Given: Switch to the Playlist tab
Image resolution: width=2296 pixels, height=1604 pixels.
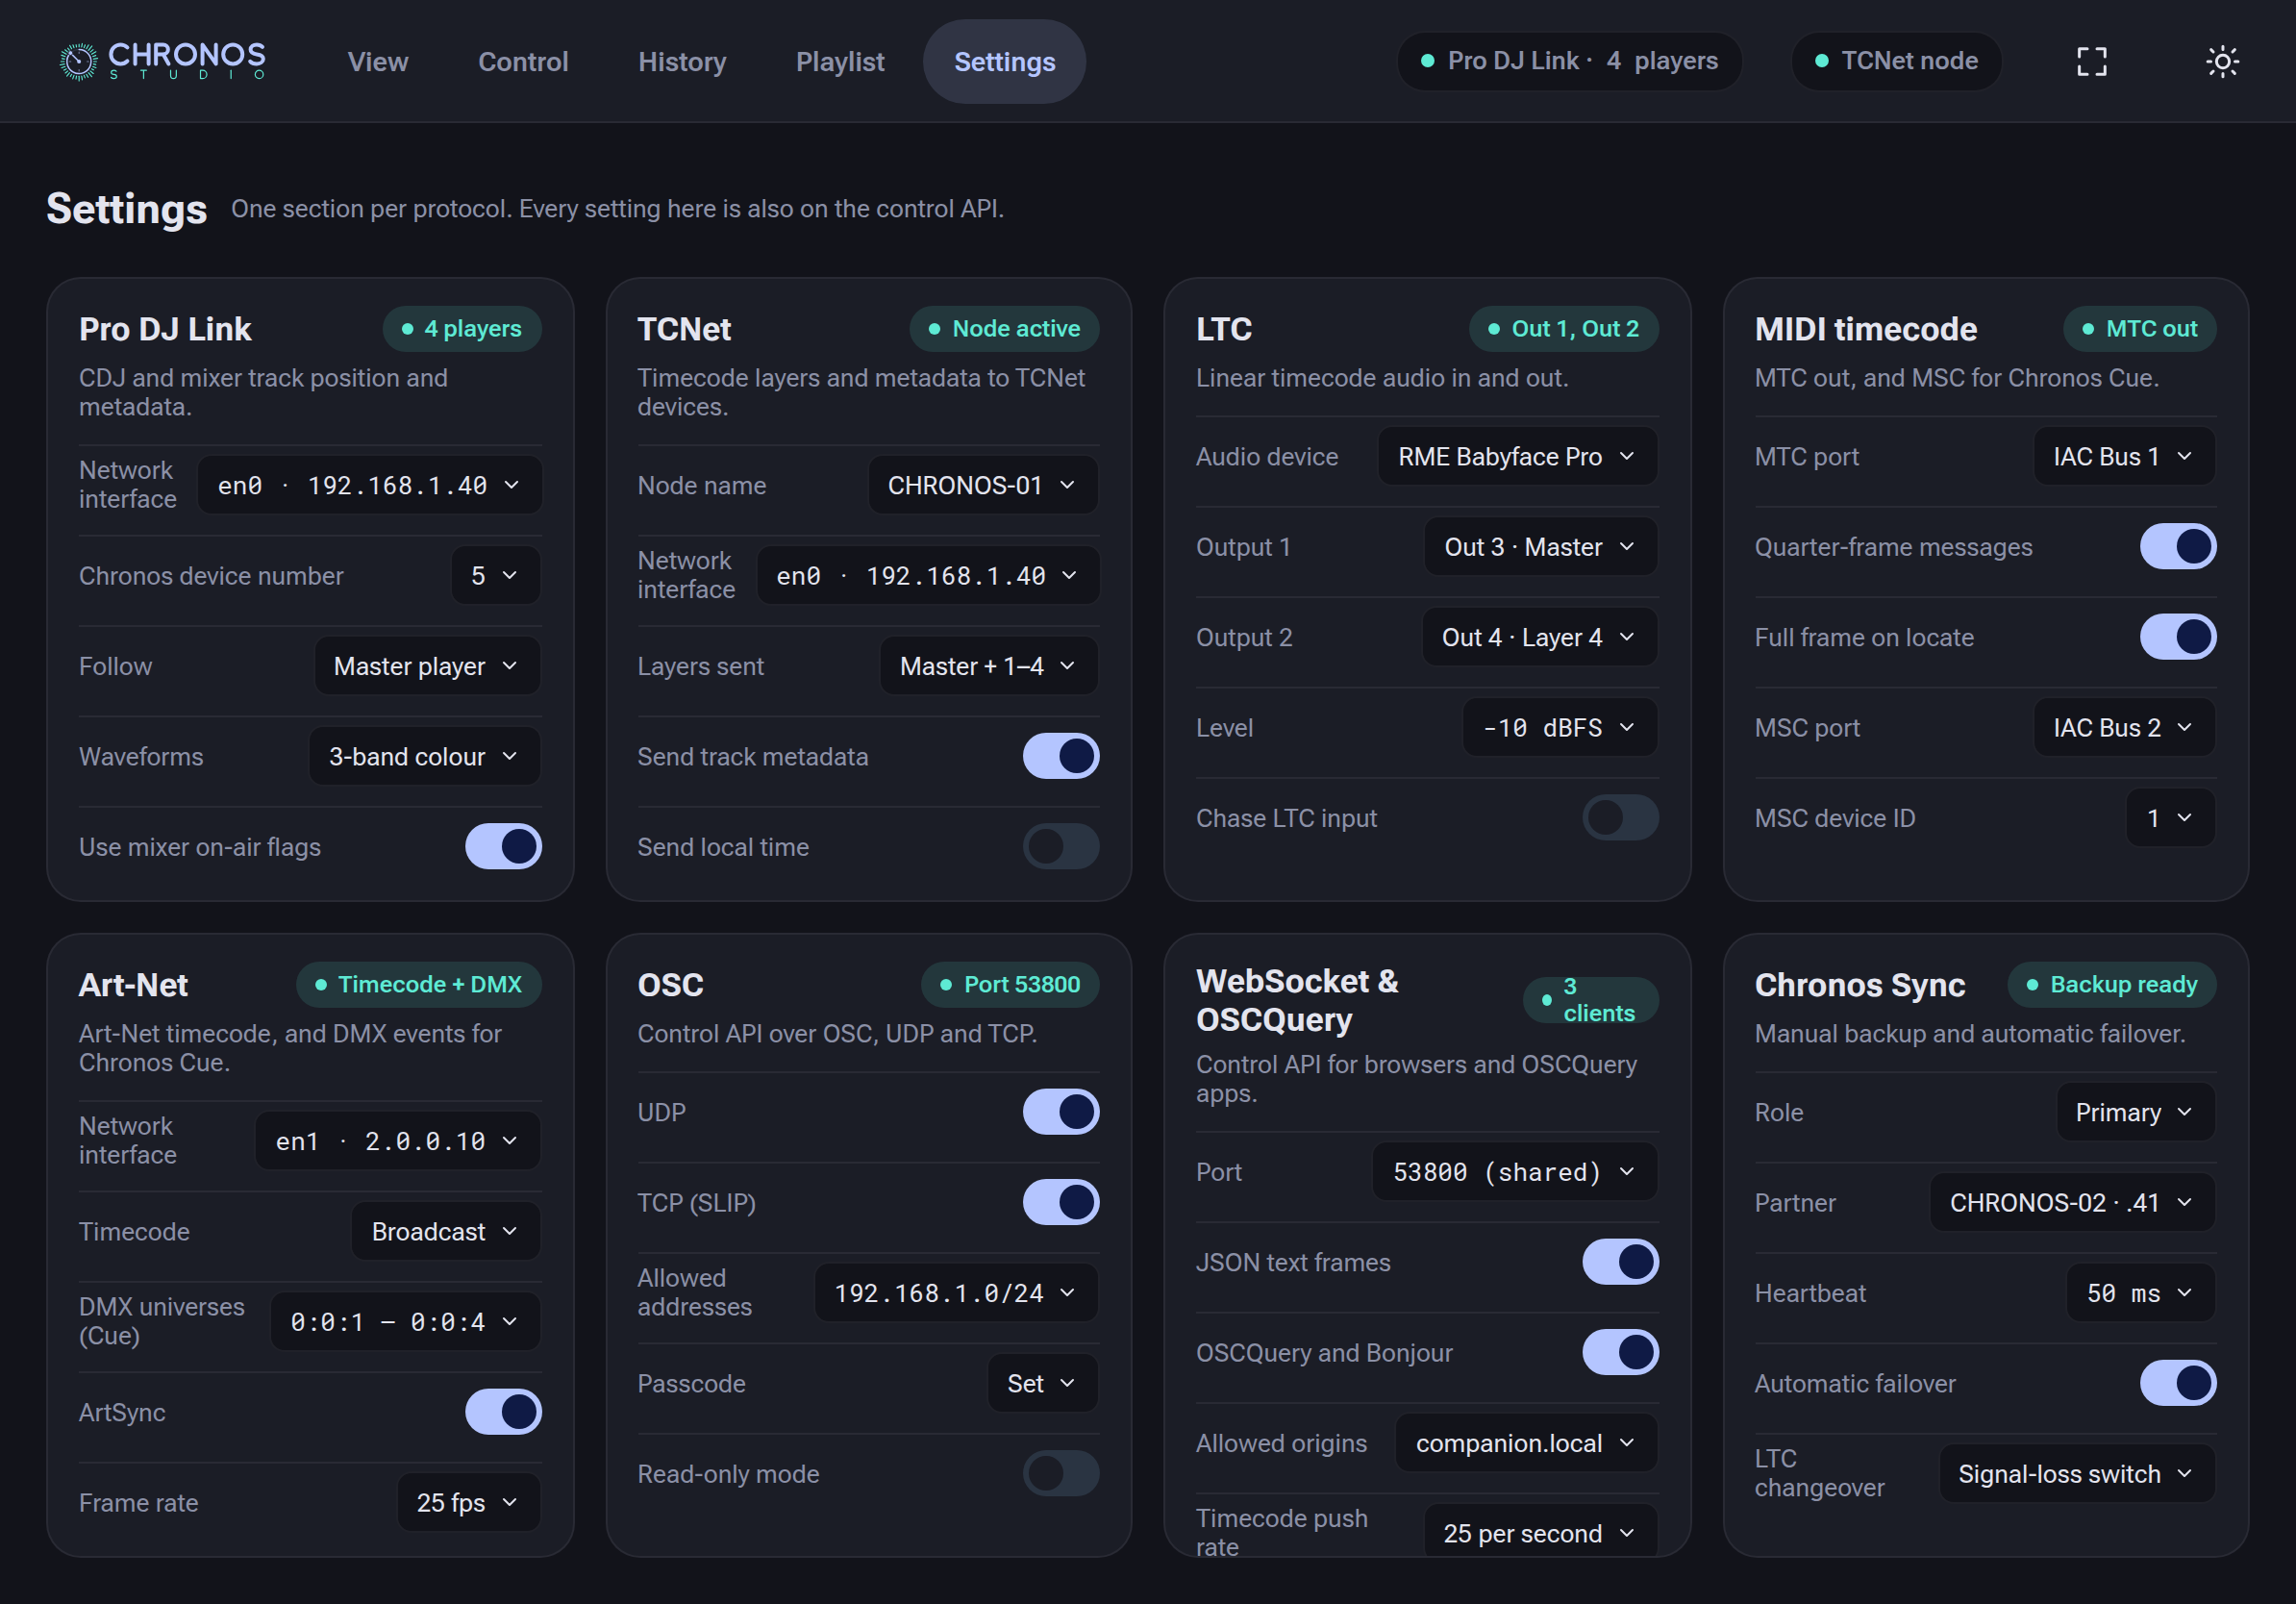Looking at the screenshot, I should pyautogui.click(x=840, y=61).
